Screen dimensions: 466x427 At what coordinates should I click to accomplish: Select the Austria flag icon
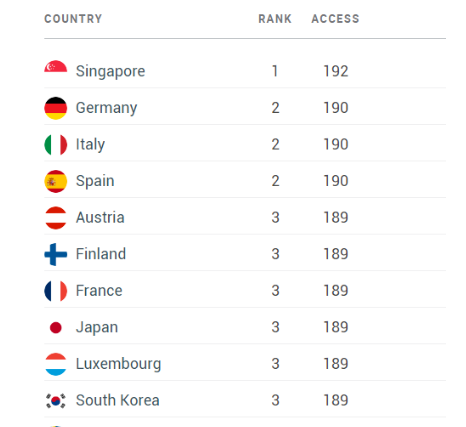click(56, 218)
